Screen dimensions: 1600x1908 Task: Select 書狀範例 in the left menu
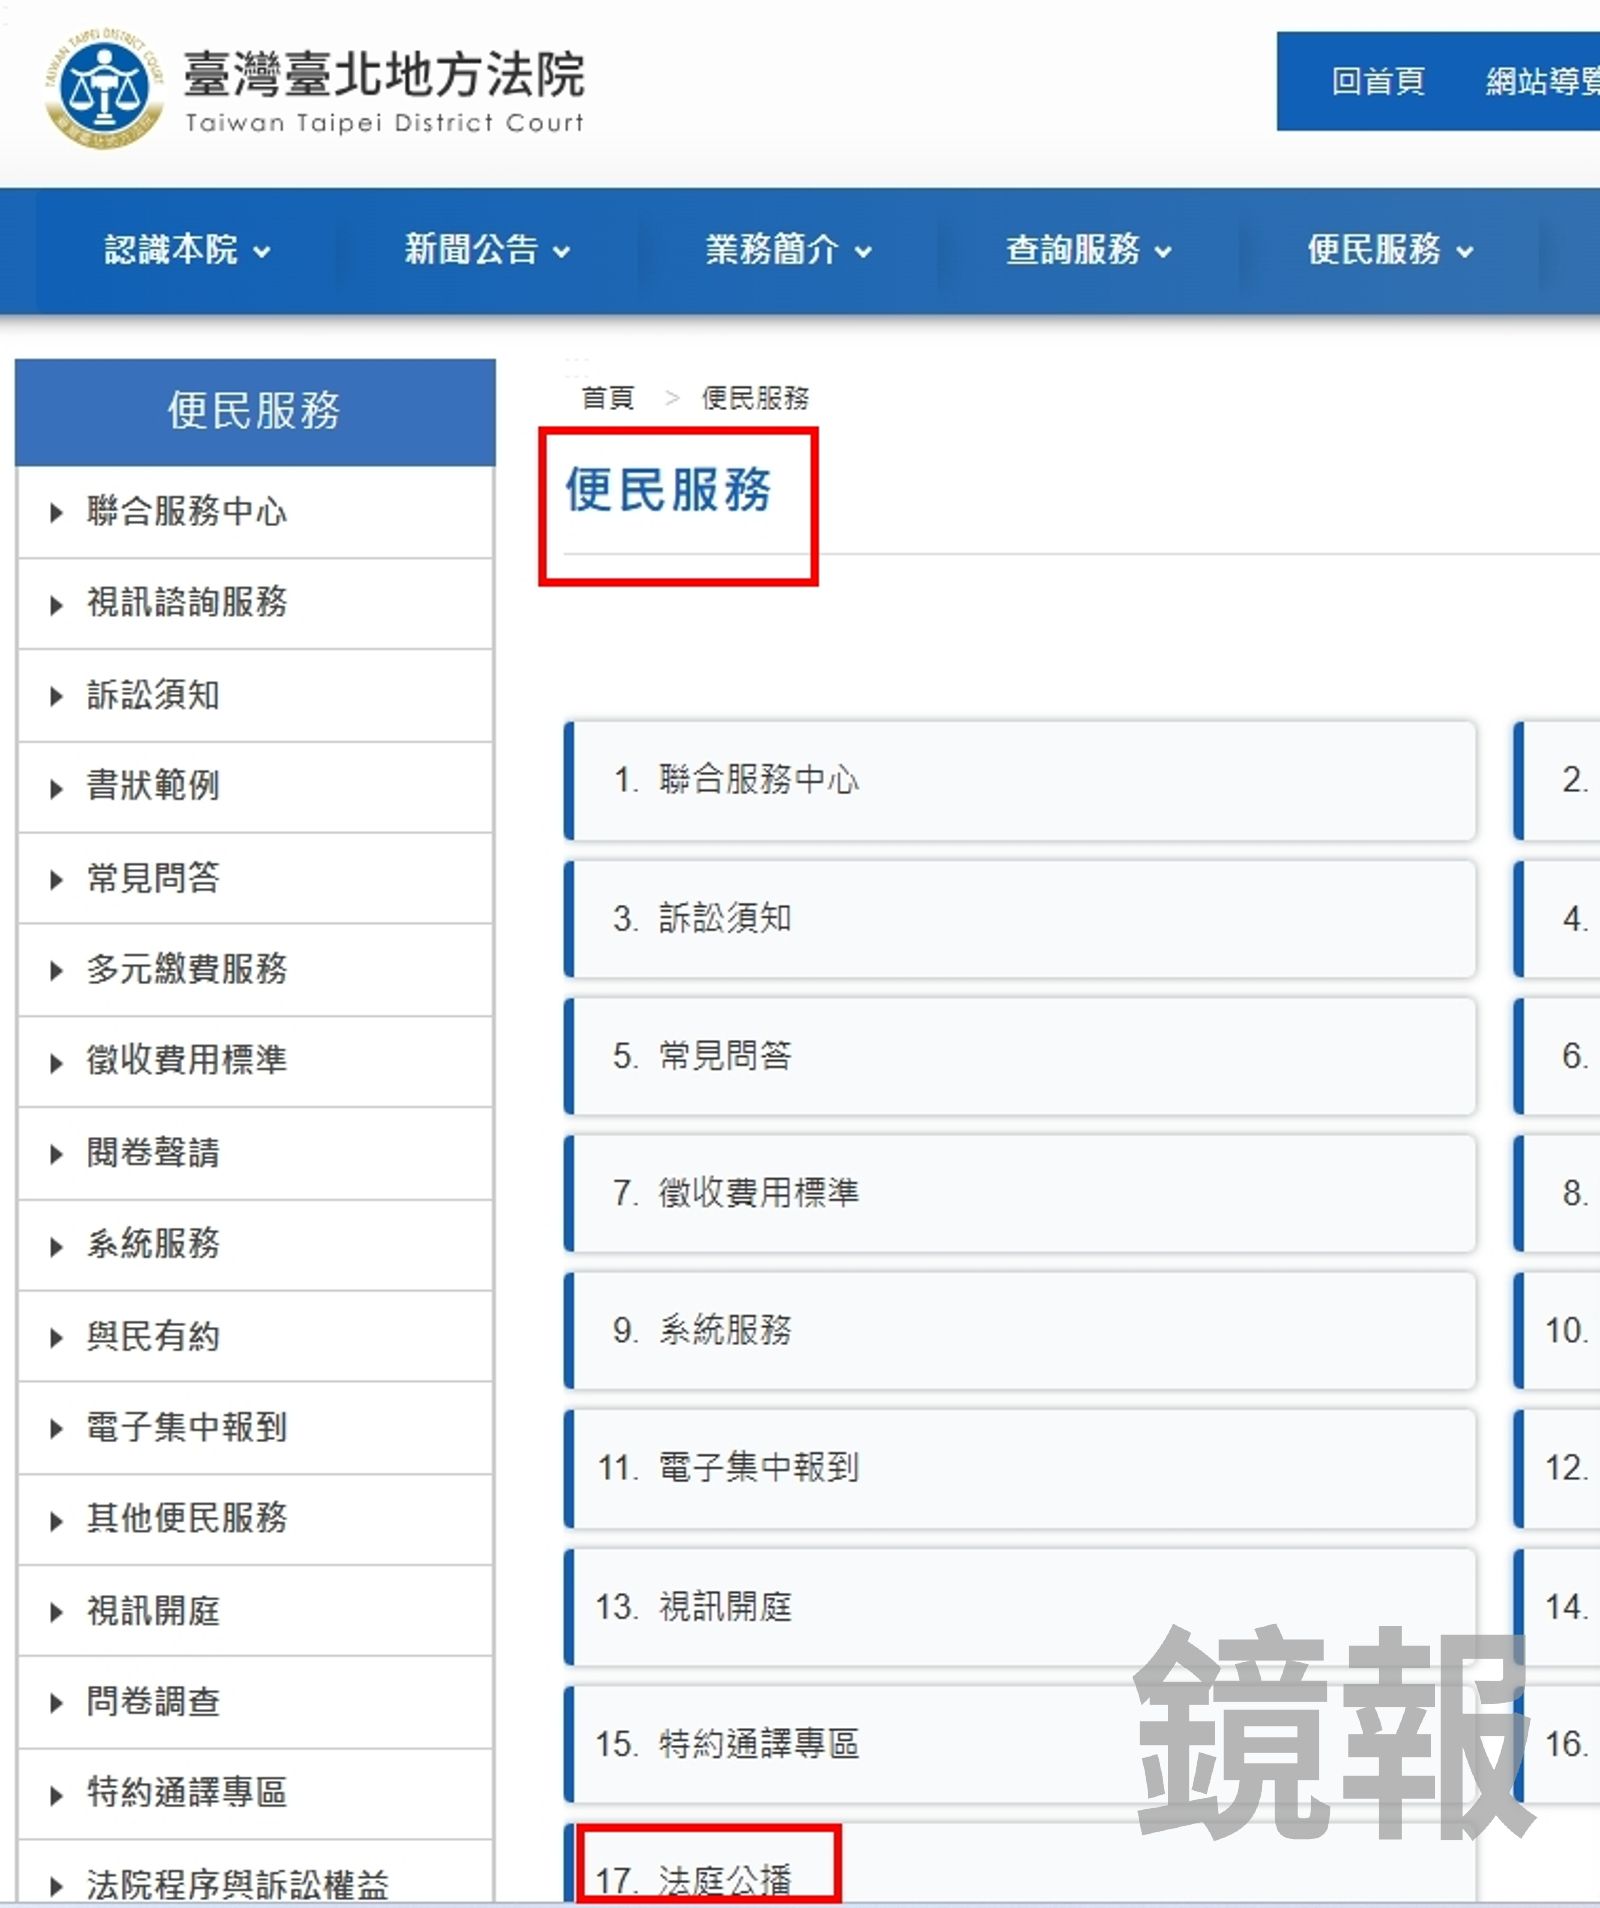pos(155,788)
